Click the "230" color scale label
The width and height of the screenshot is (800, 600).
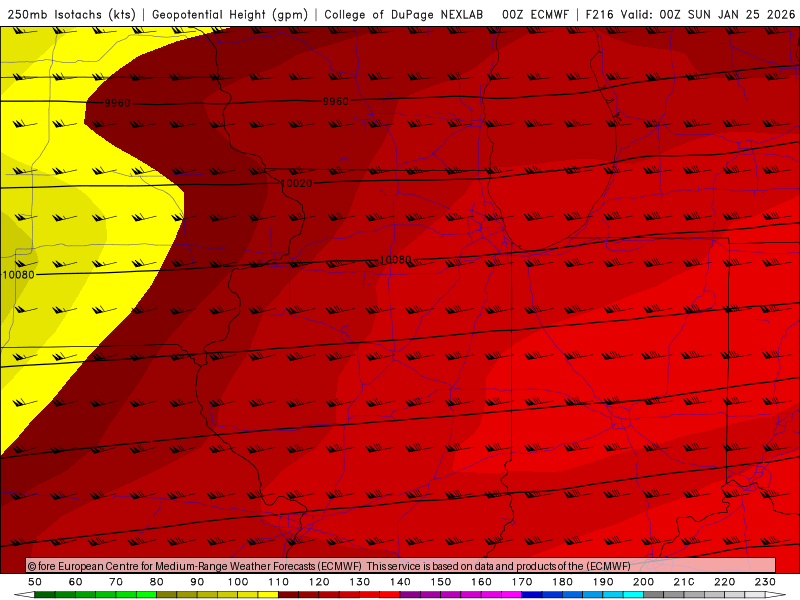[765, 582]
